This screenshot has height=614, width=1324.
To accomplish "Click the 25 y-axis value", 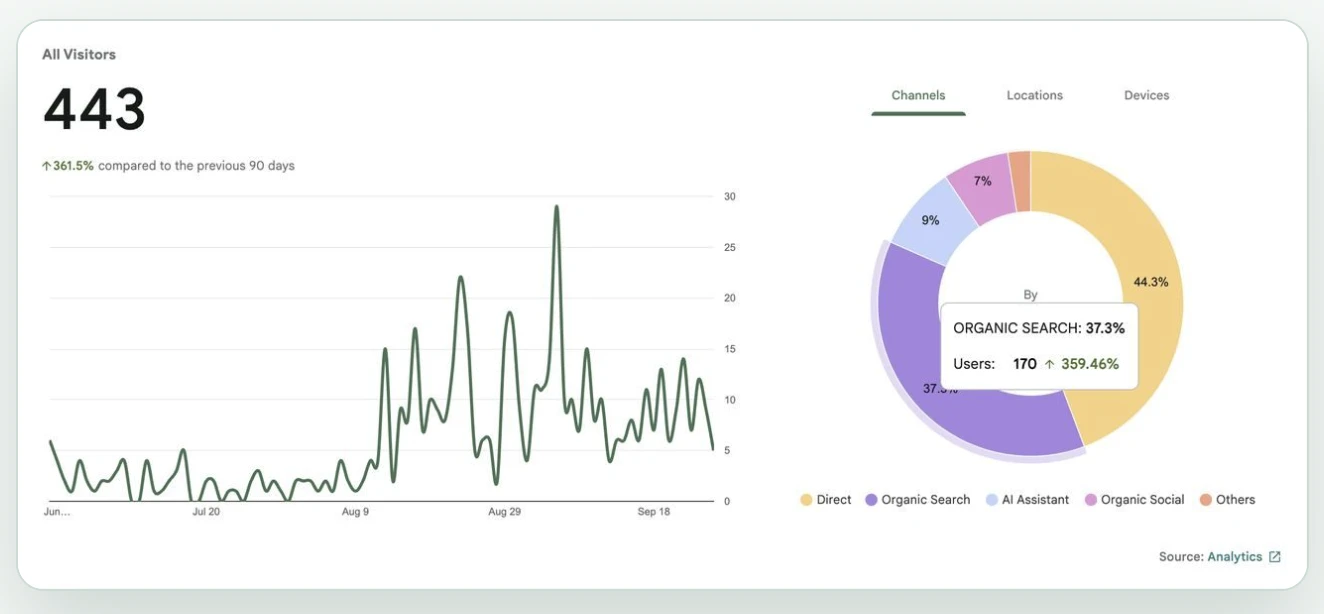I will tap(730, 248).
